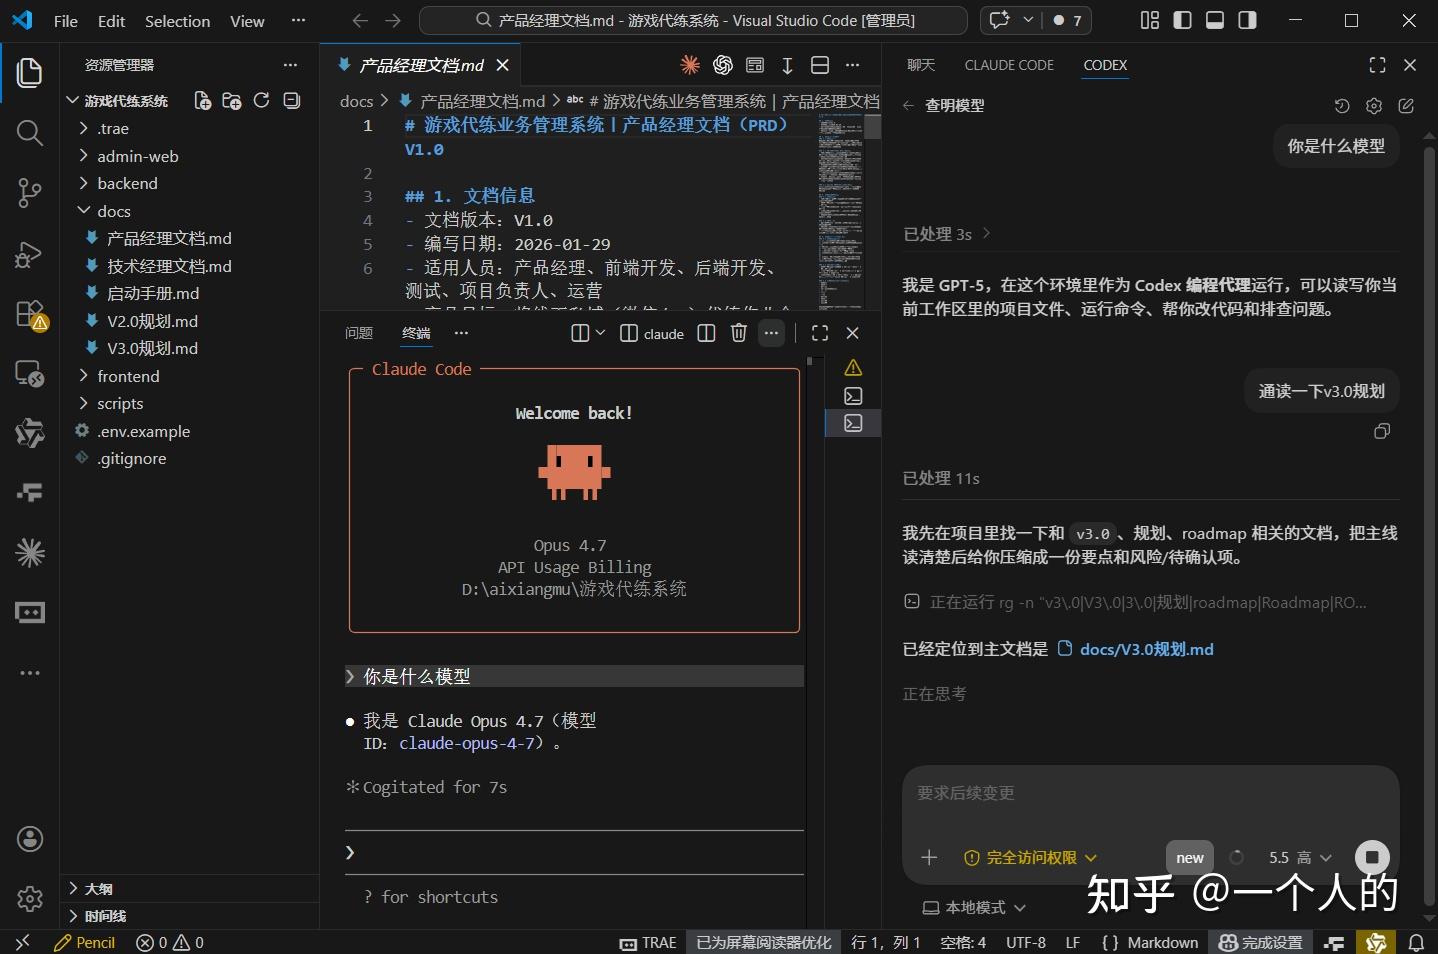Open the Selection menu

[177, 21]
